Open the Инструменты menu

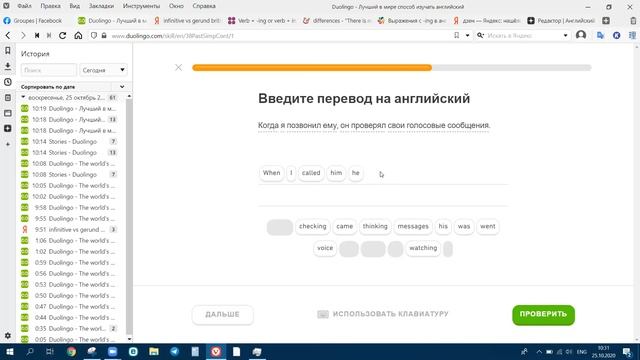pos(141,6)
